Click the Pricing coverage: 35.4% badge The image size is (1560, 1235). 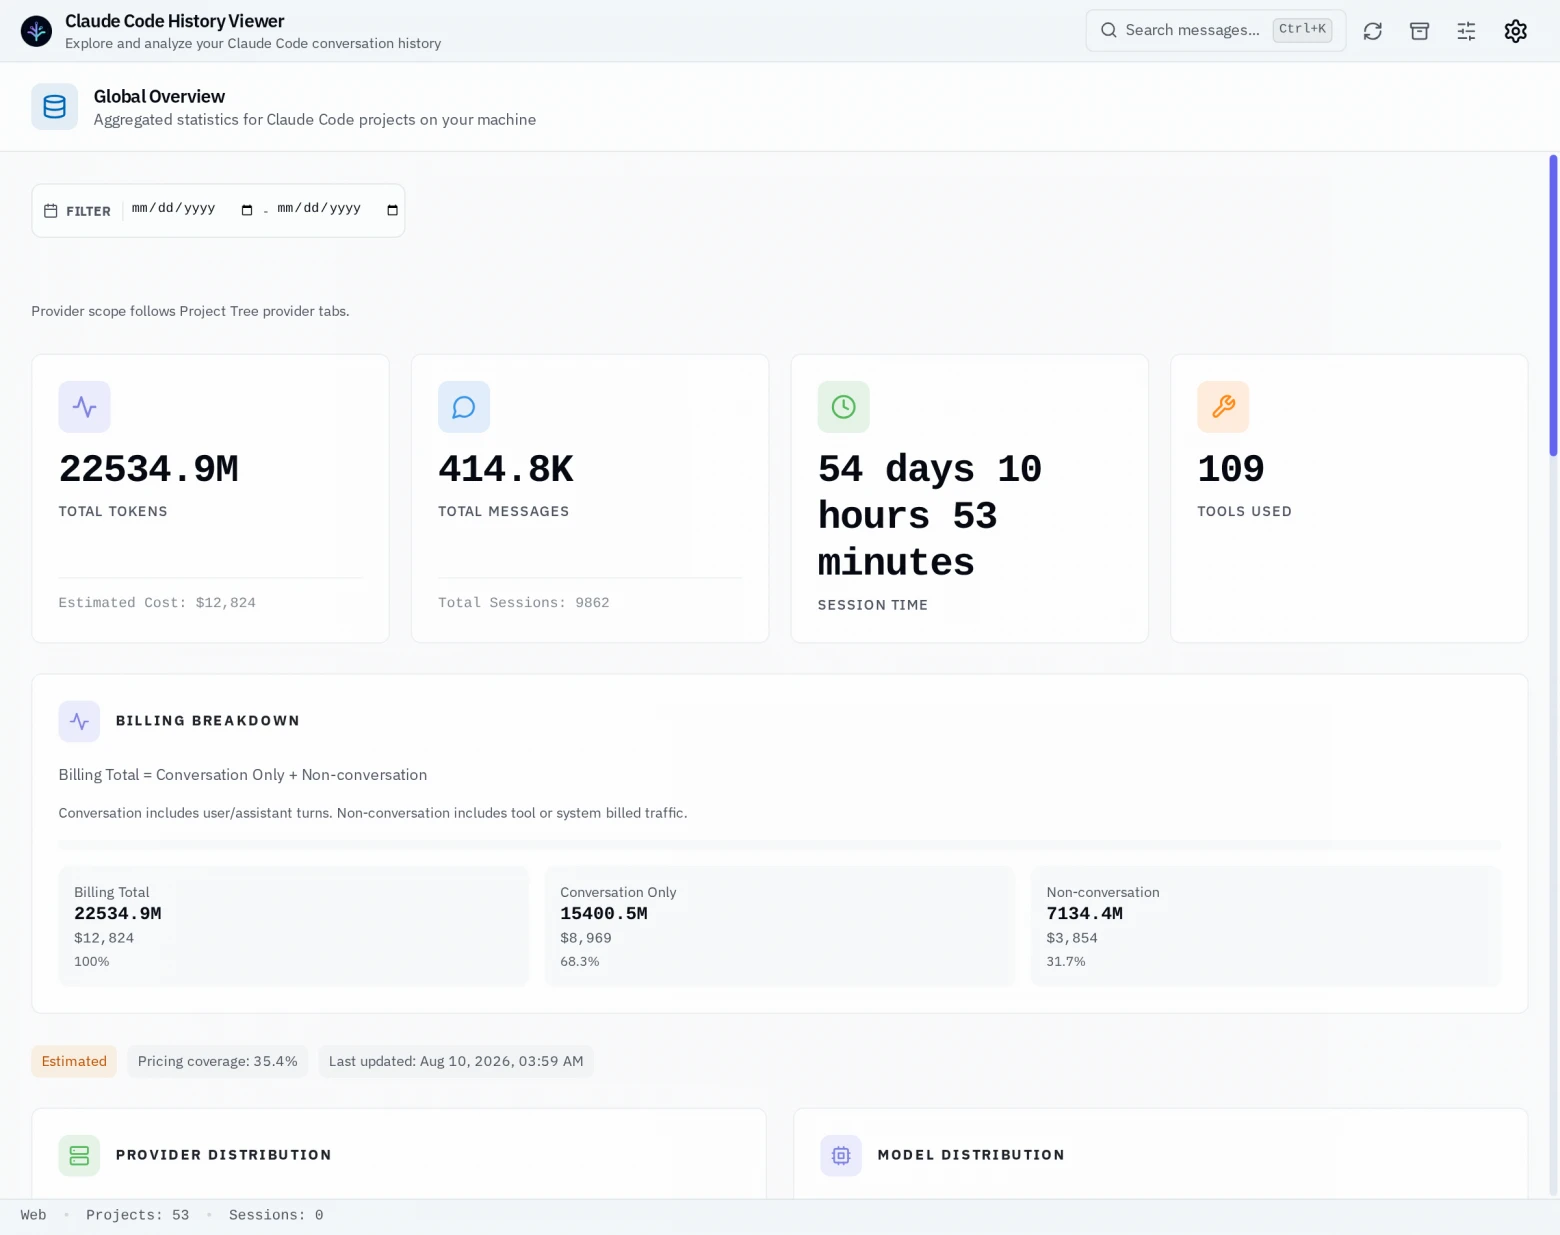(217, 1061)
